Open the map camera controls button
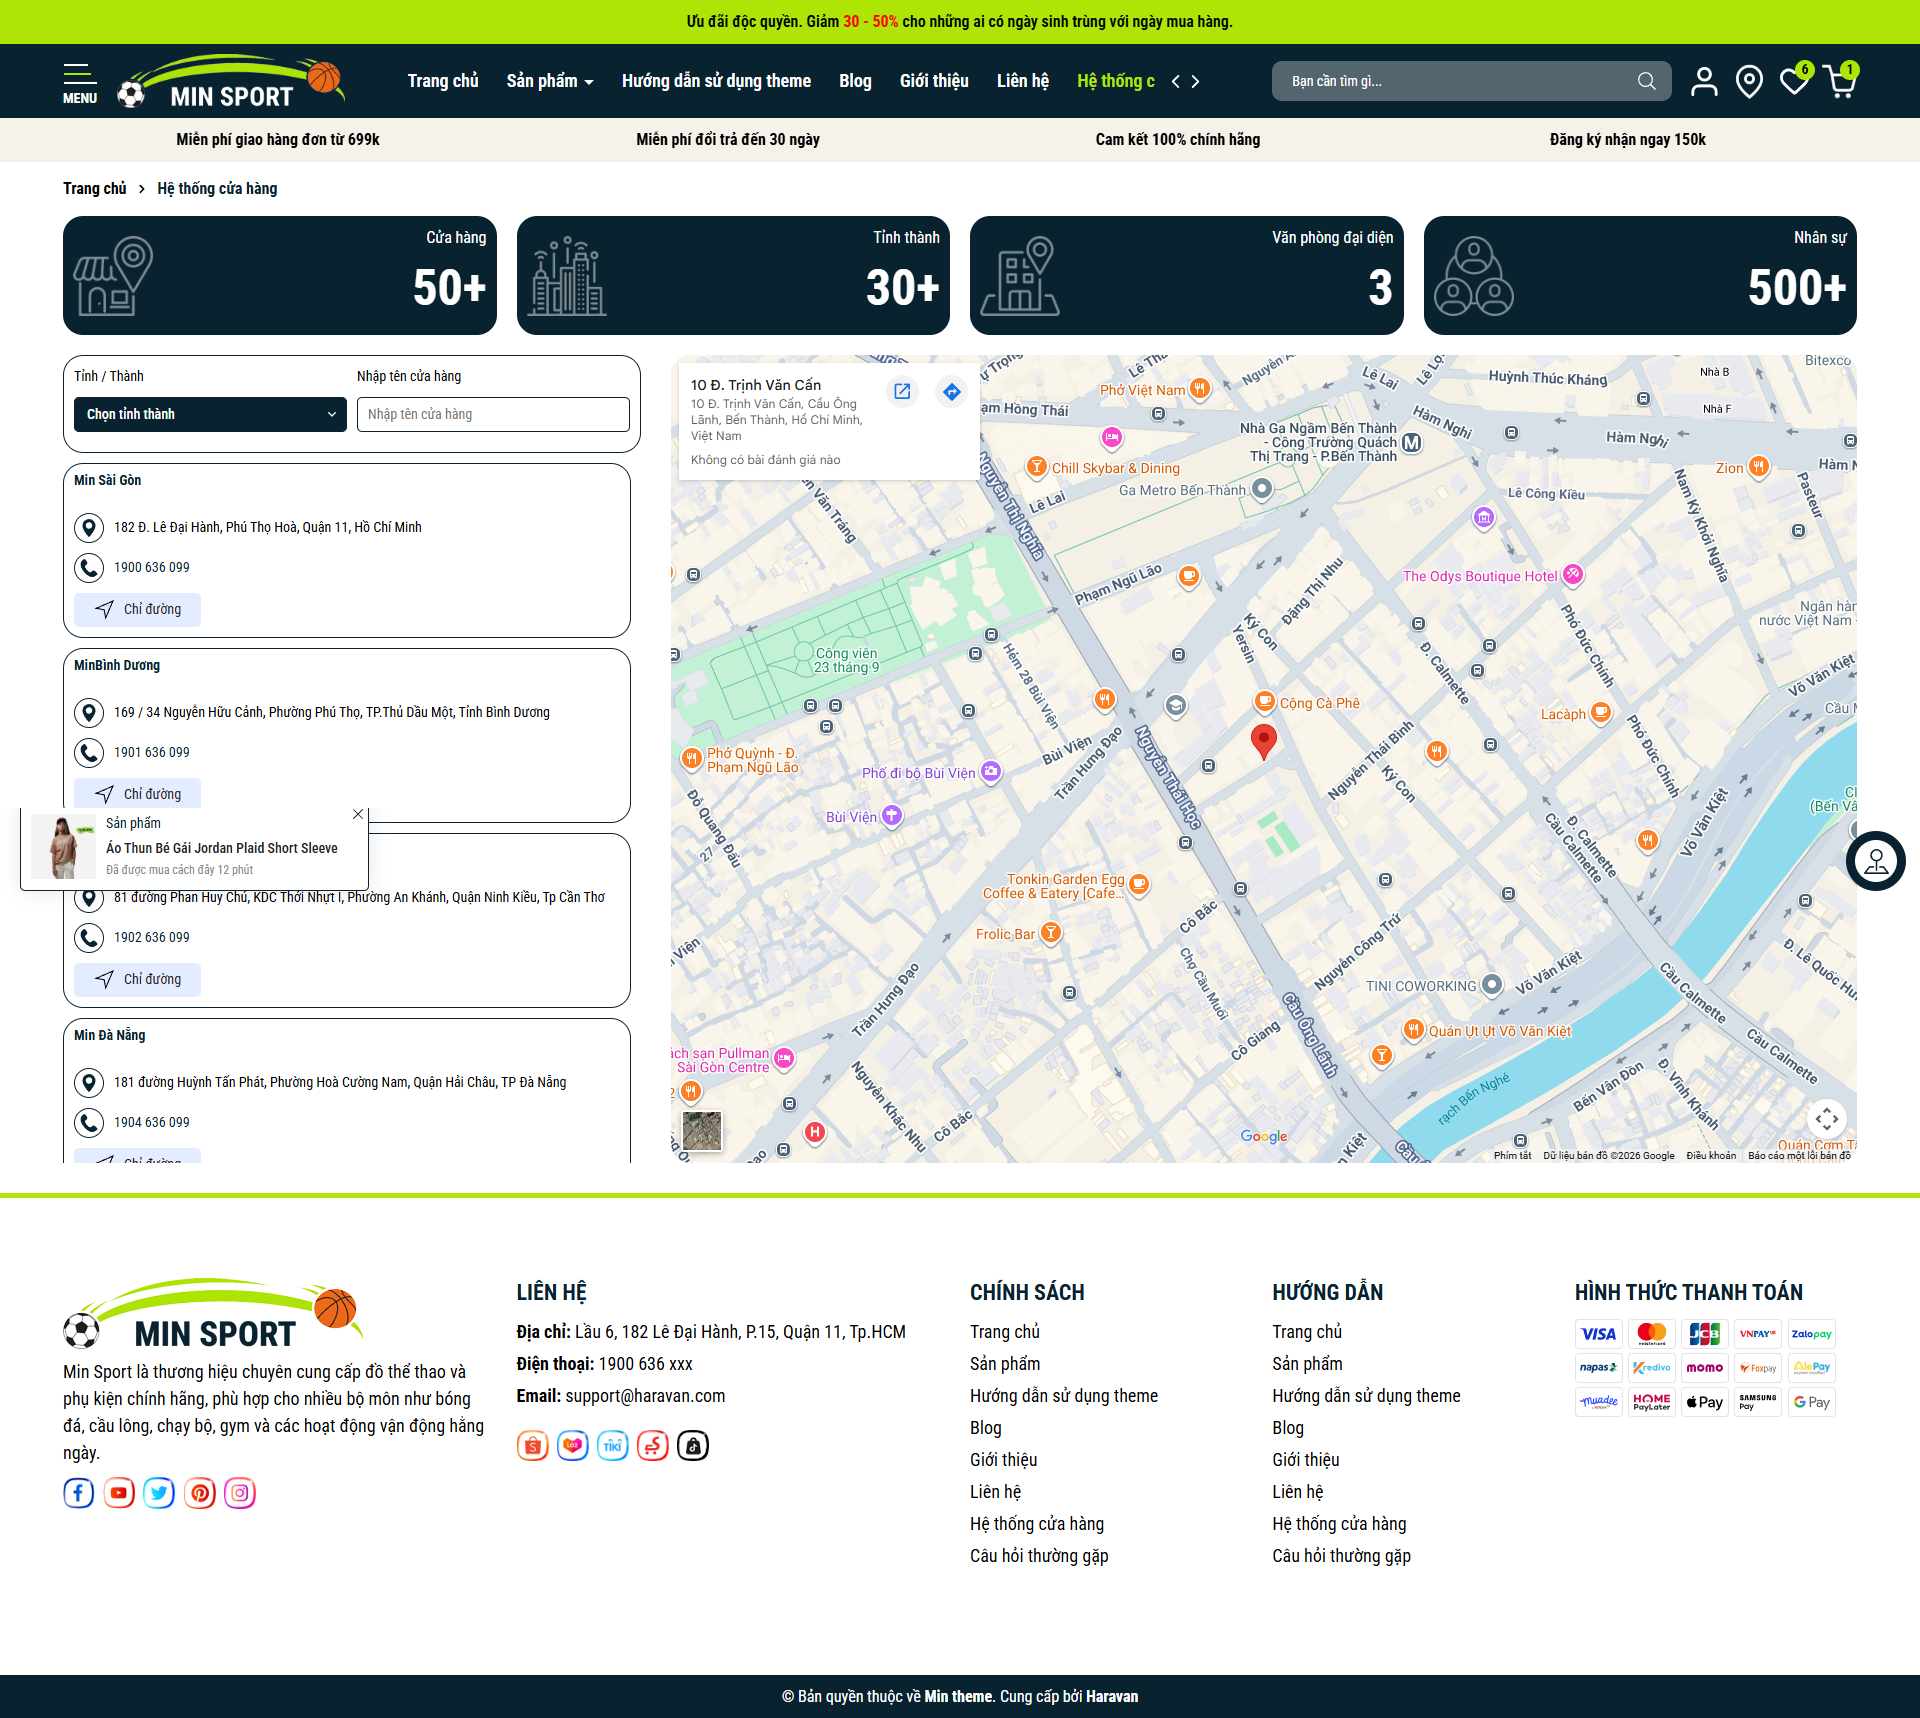 [x=1826, y=1118]
